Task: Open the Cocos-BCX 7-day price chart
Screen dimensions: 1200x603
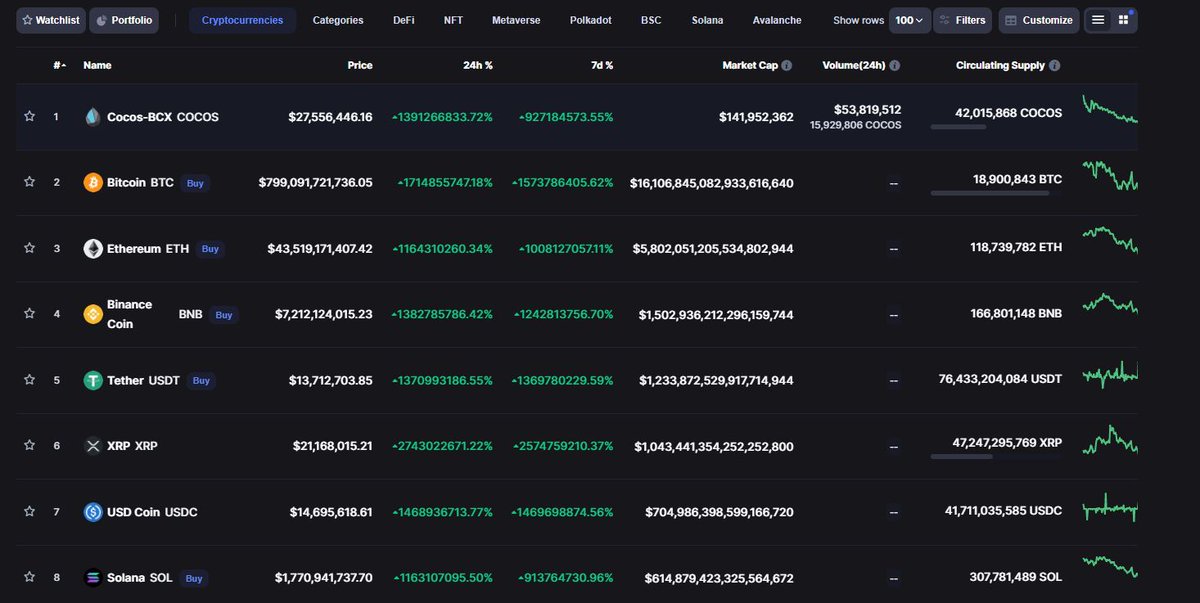Action: (x=1110, y=108)
